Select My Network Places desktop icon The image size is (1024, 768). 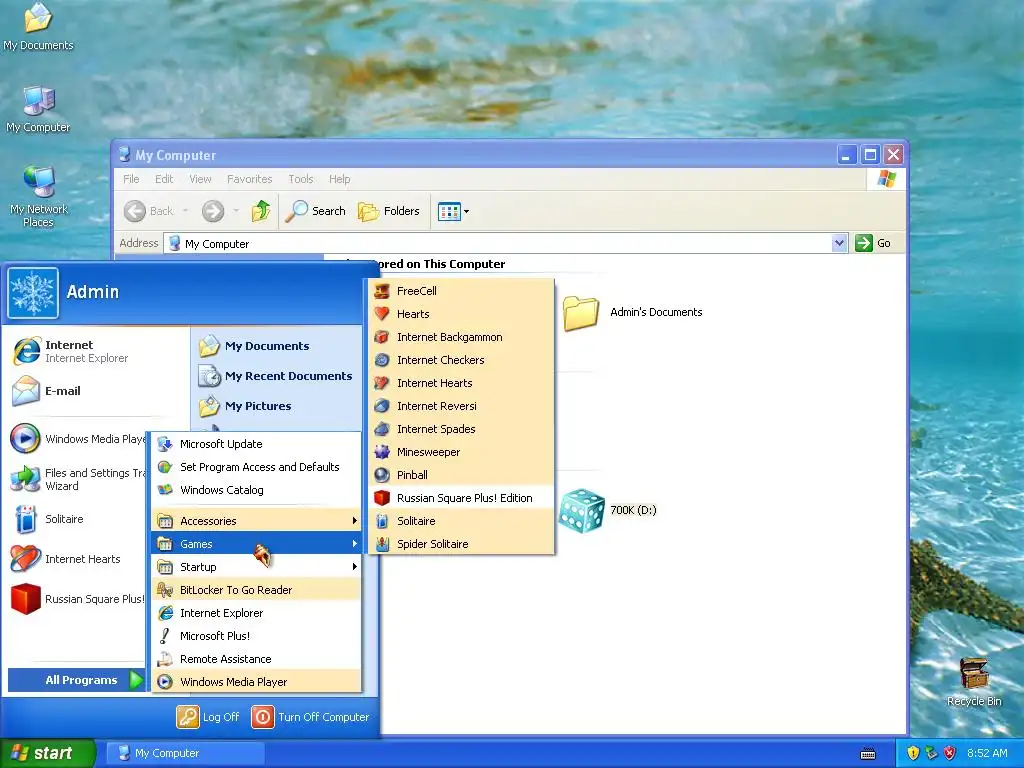[x=39, y=197]
